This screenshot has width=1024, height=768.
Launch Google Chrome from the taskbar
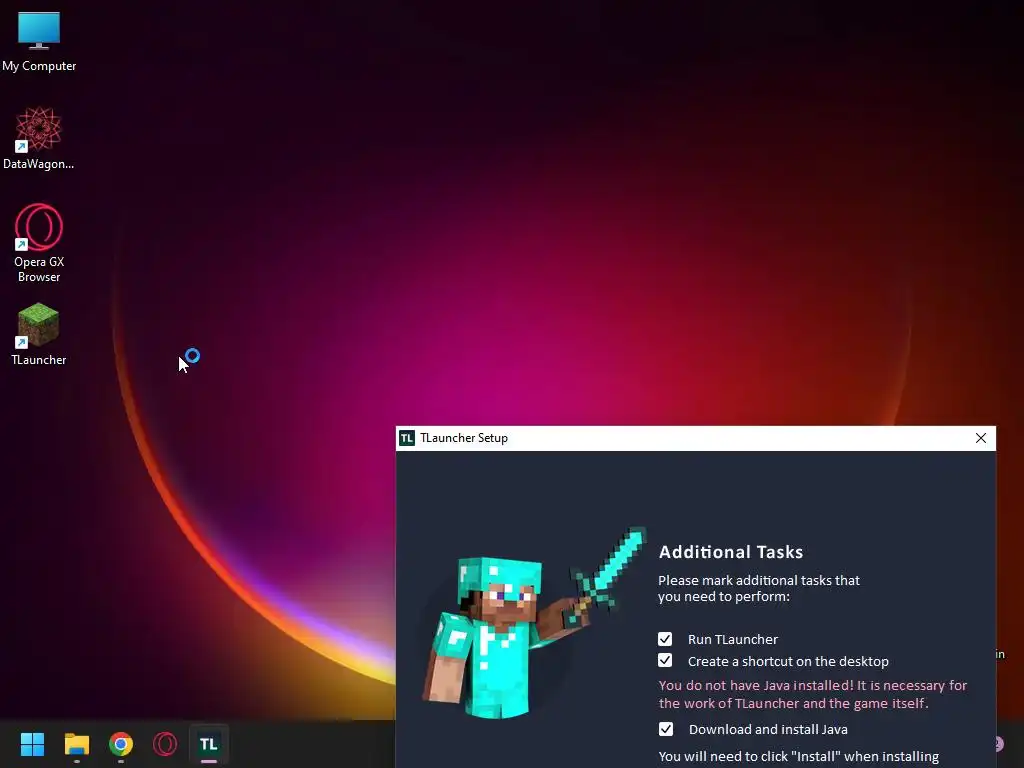click(x=121, y=744)
